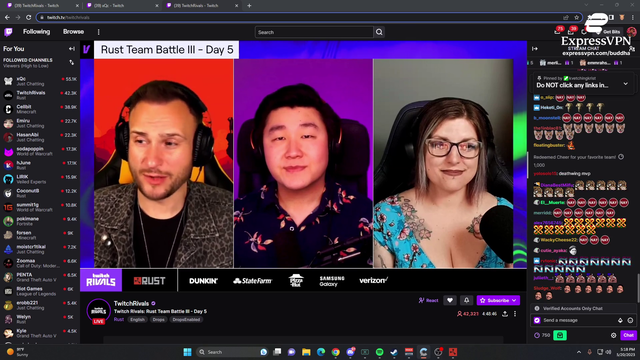
Task: Open the TwitchRivals channel name link
Action: tap(131, 303)
